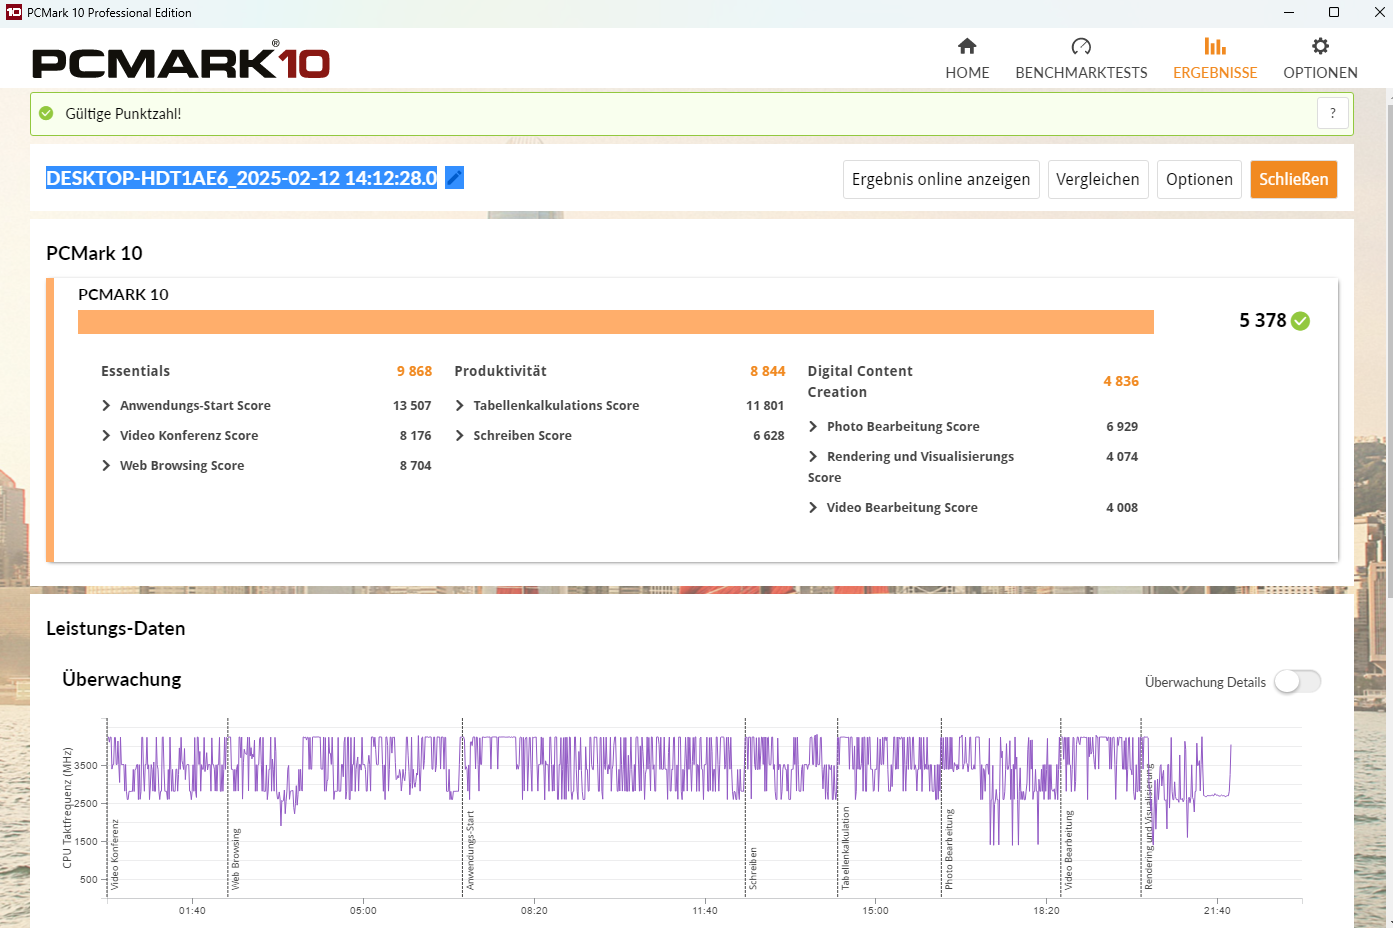Image resolution: width=1393 pixels, height=928 pixels.
Task: Click the Ergebnisse bar chart icon
Action: 1215,46
